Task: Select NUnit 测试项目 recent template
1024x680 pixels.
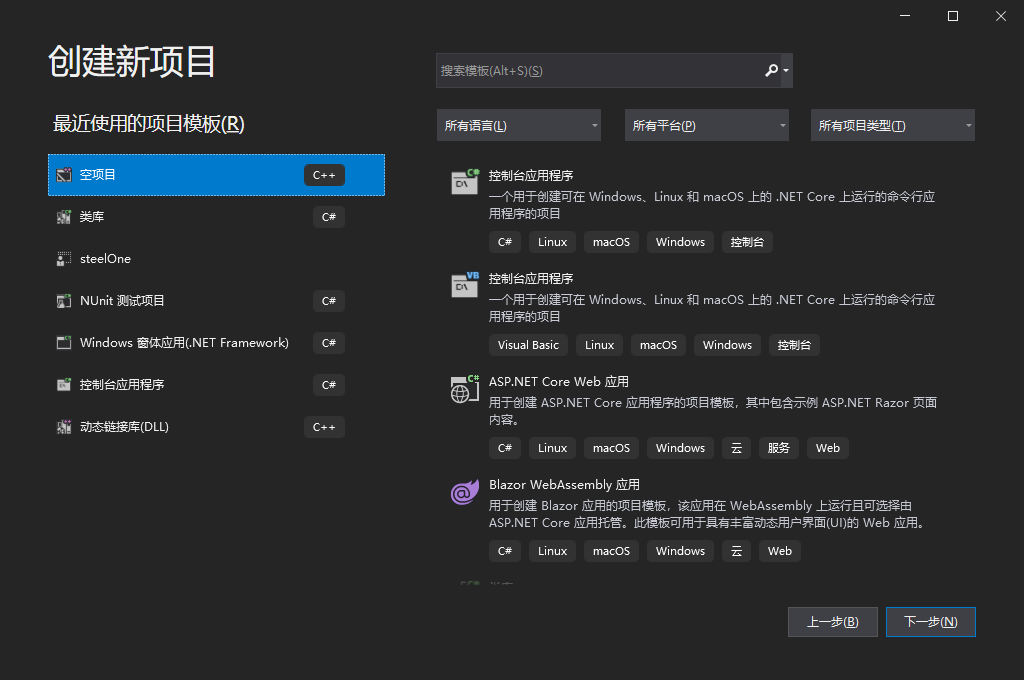Action: coord(216,300)
